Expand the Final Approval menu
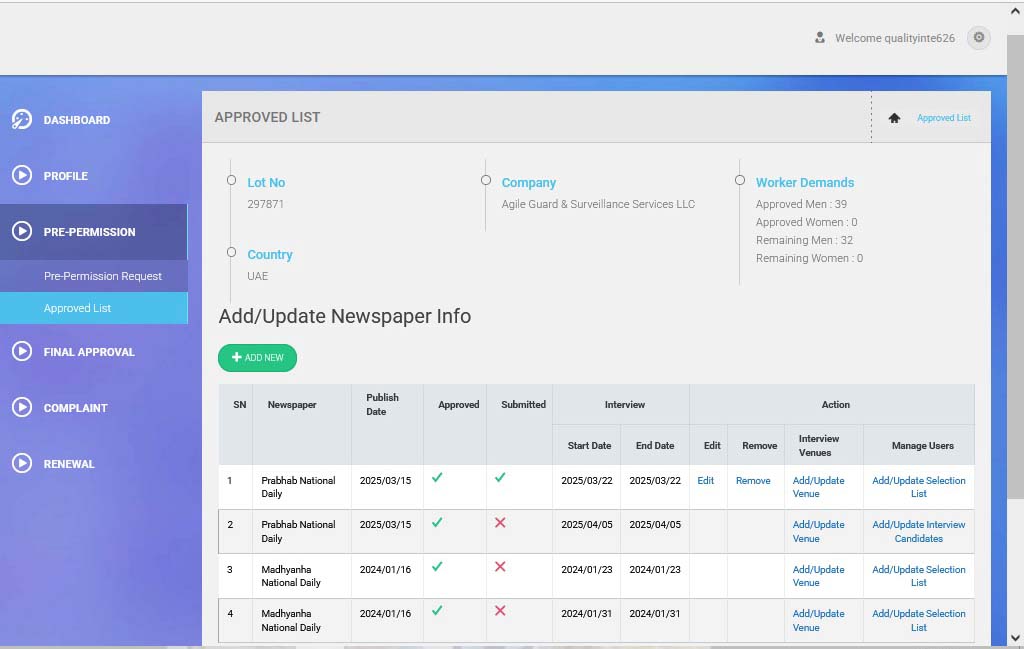 click(x=89, y=352)
